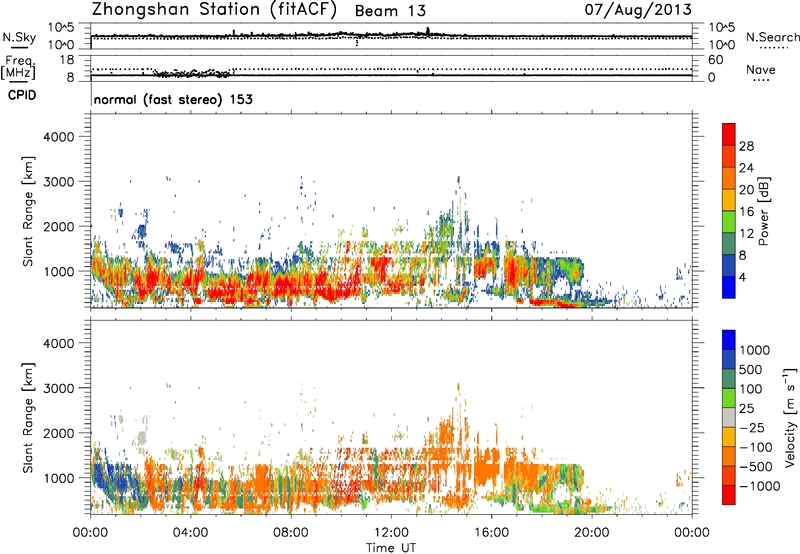The width and height of the screenshot is (800, 554).
Task: Click the 'N.Sky' legend label
Action: coord(19,37)
